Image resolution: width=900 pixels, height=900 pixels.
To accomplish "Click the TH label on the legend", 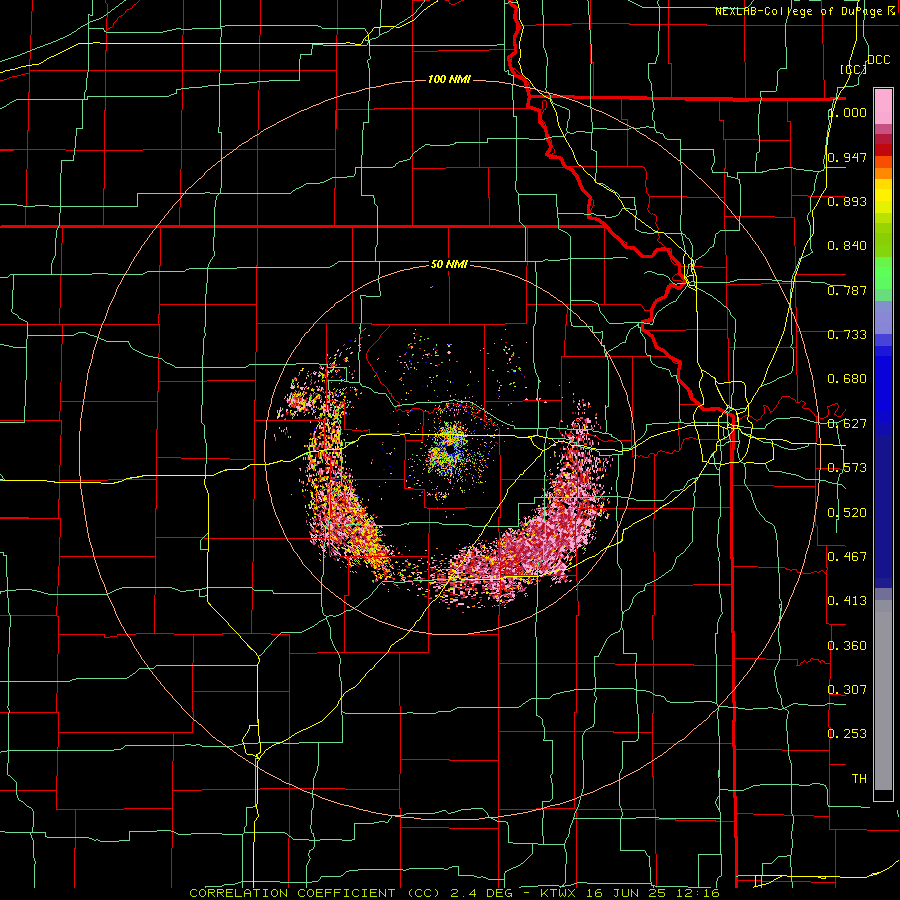I will 859,779.
